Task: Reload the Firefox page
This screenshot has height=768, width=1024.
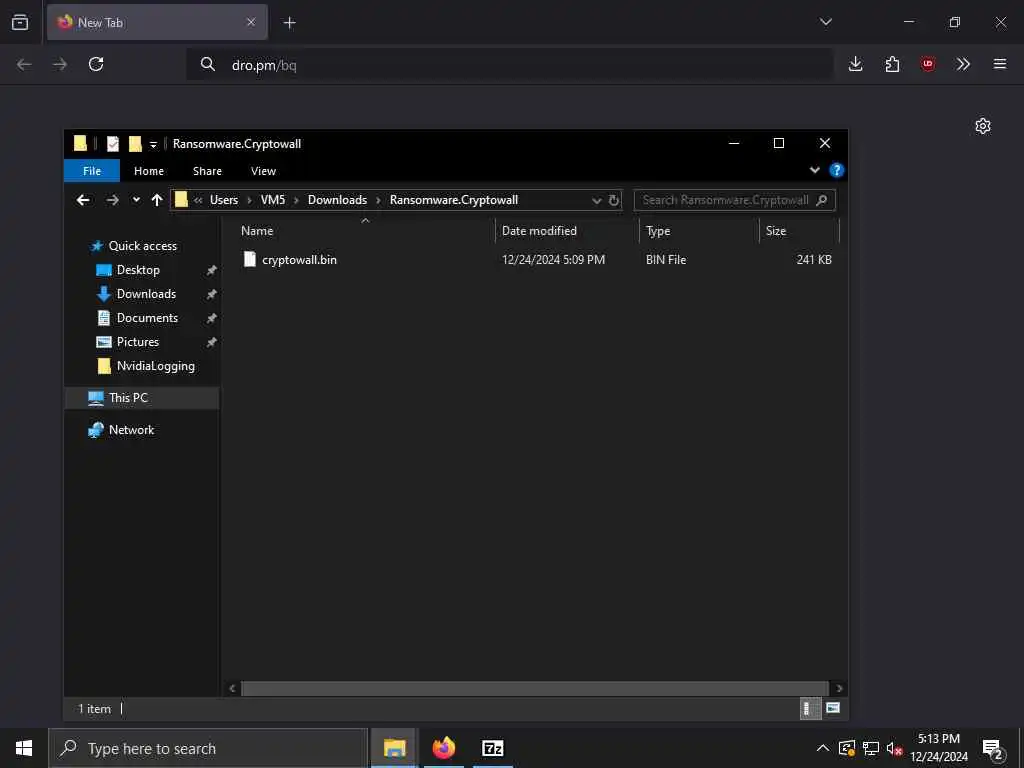Action: pos(96,64)
